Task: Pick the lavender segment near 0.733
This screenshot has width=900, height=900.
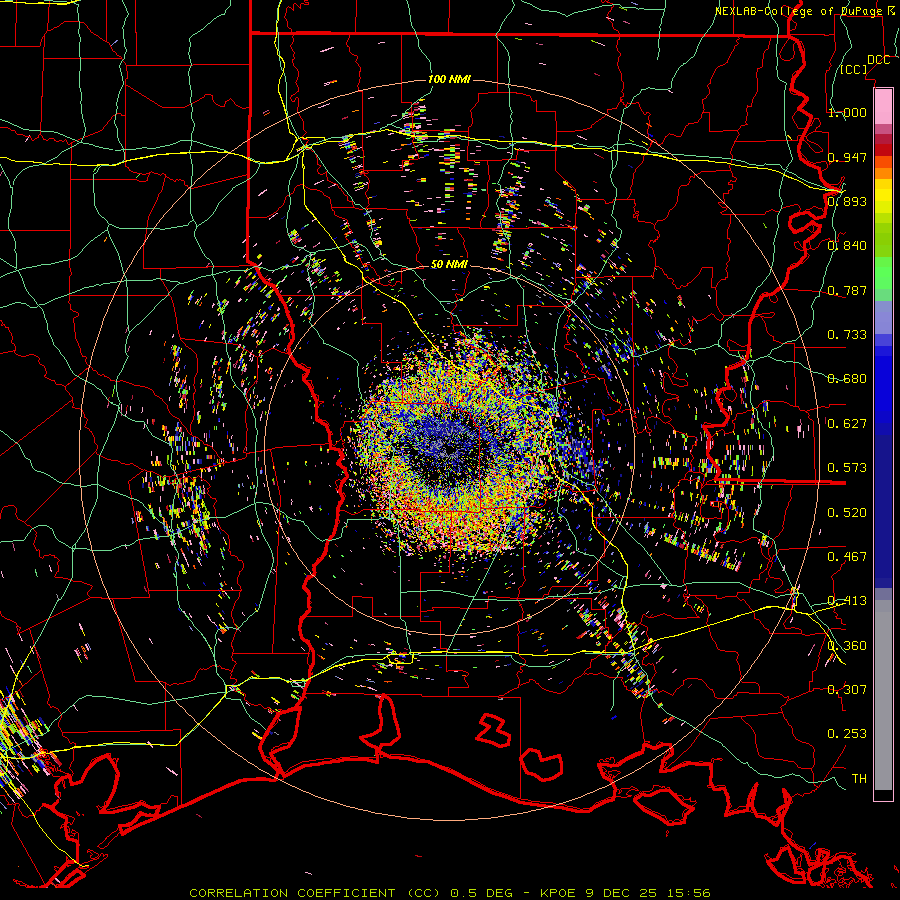Action: 883,317
